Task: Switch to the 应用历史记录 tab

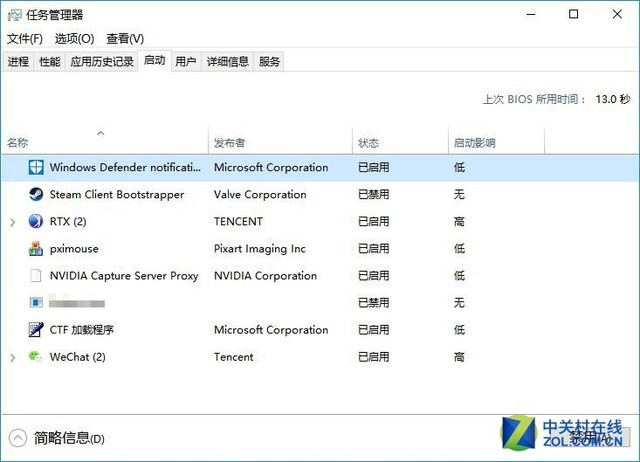Action: (102, 62)
